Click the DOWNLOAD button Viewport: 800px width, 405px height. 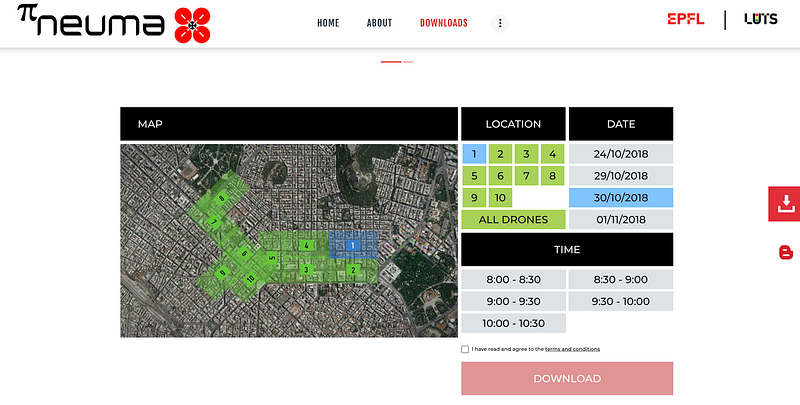point(567,378)
